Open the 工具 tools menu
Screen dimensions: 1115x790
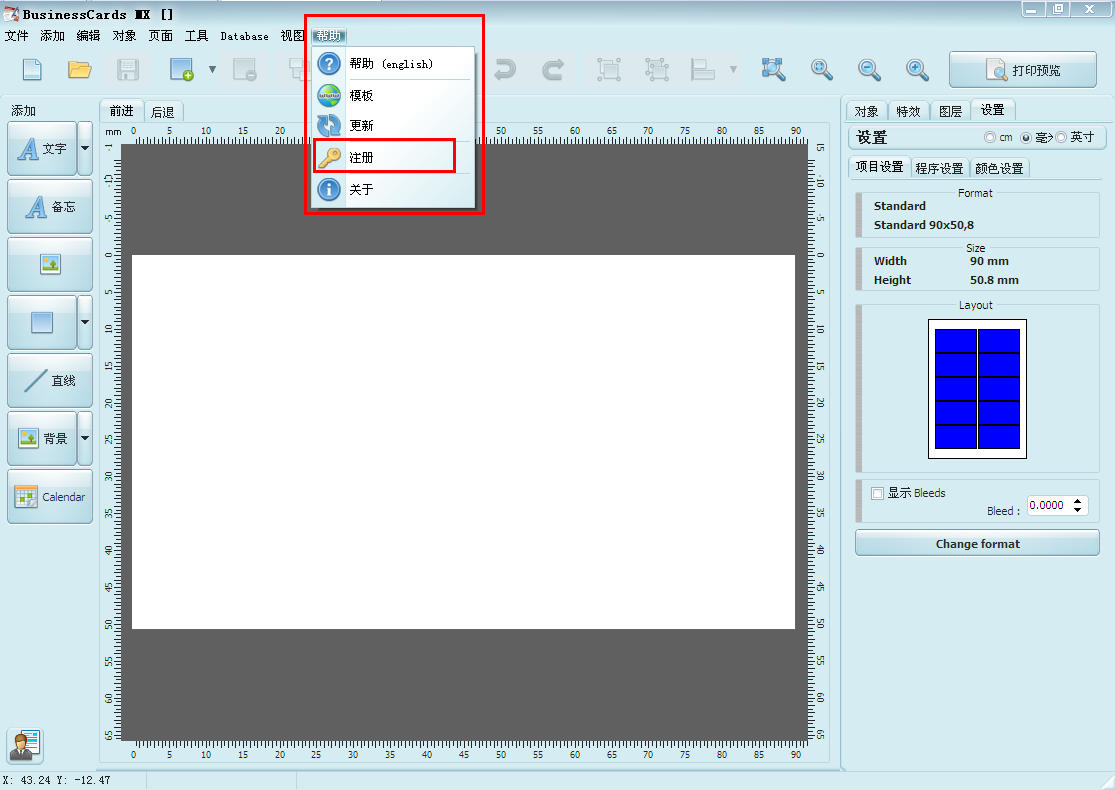[x=196, y=36]
